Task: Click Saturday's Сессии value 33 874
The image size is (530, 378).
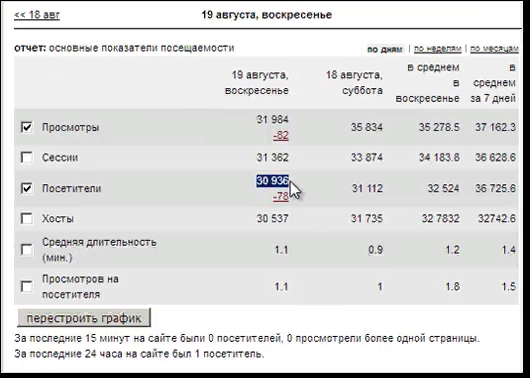Action: (367, 158)
